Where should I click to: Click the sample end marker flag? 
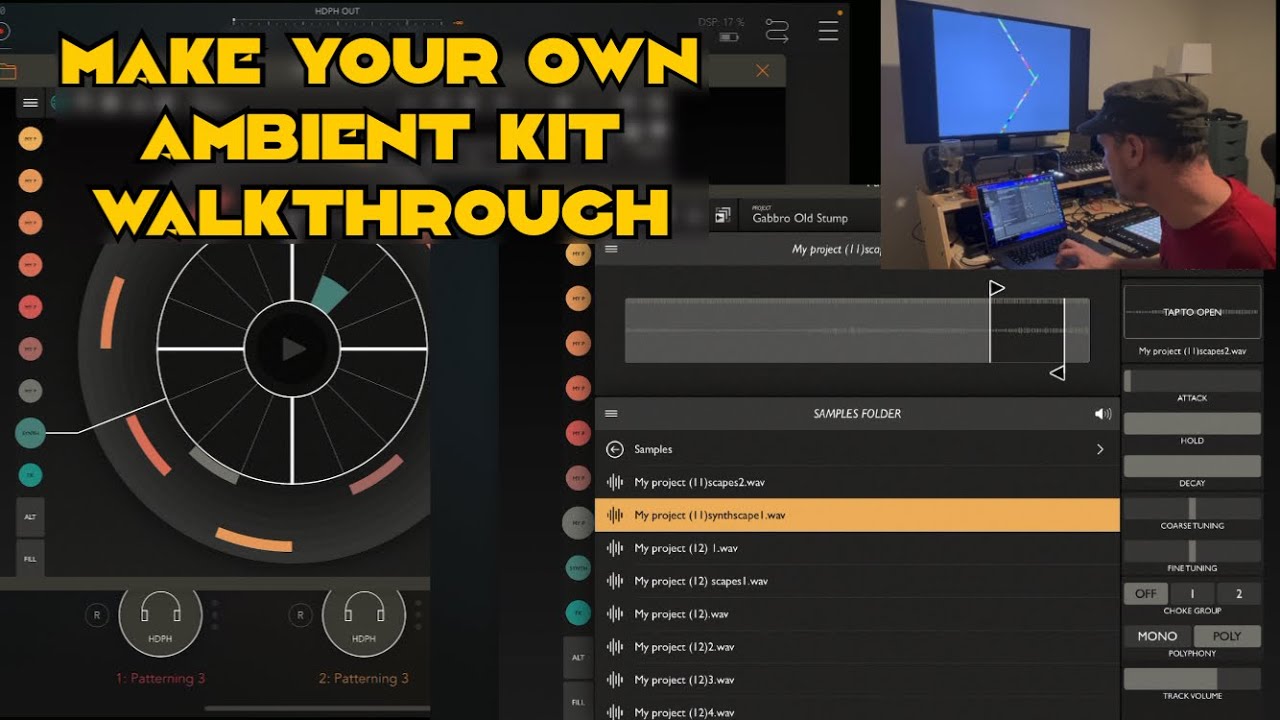(1057, 373)
